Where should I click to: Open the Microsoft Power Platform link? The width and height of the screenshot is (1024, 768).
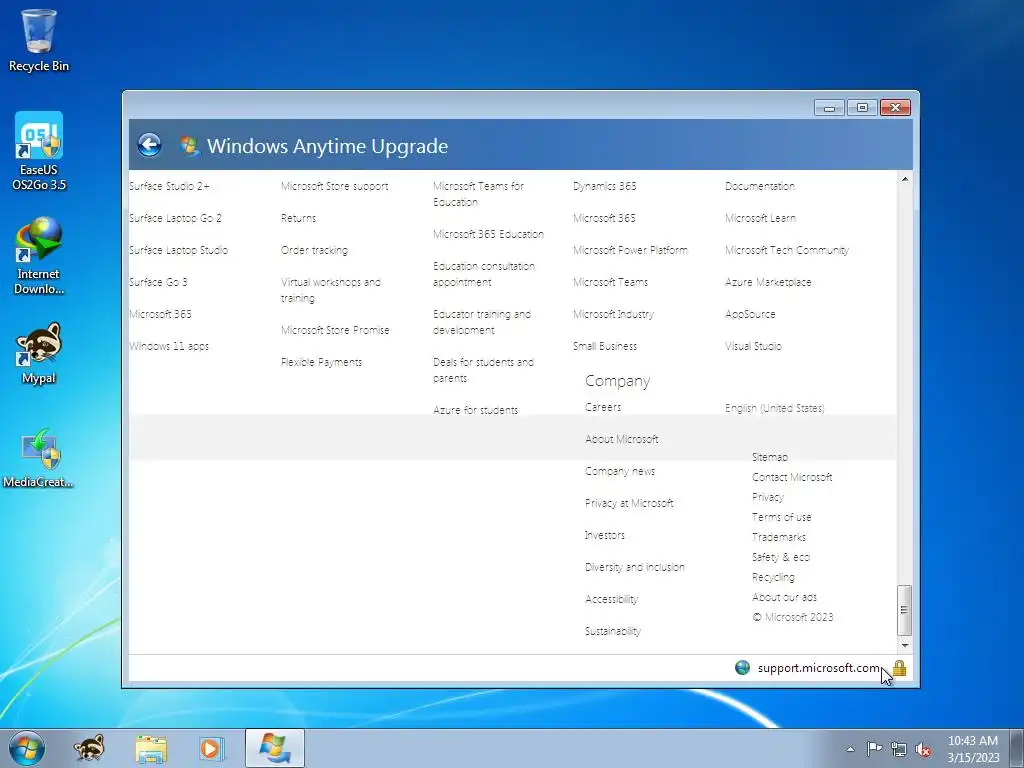click(x=630, y=250)
